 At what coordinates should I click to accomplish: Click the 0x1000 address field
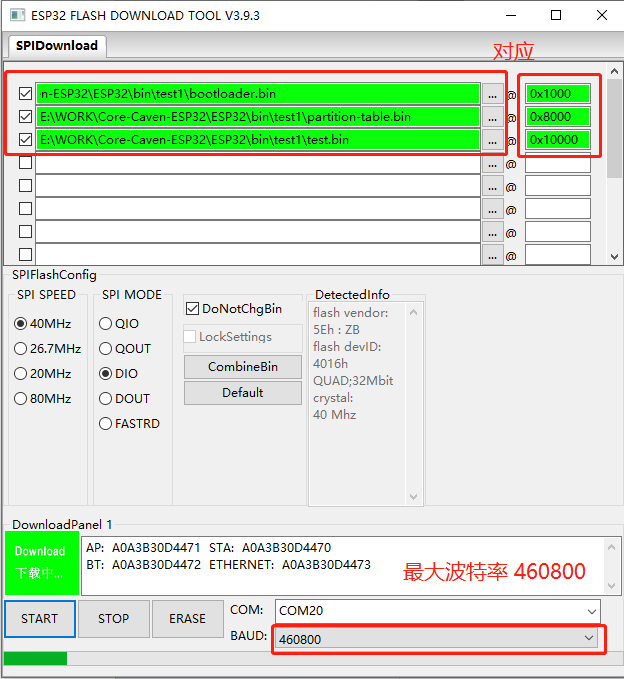tap(558, 94)
